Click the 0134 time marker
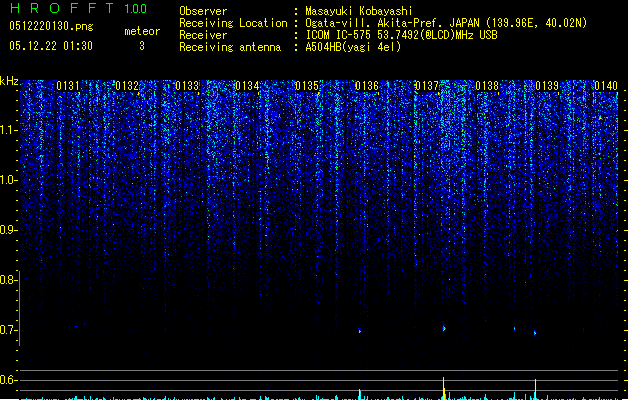The height and width of the screenshot is (400, 629). [x=247, y=86]
